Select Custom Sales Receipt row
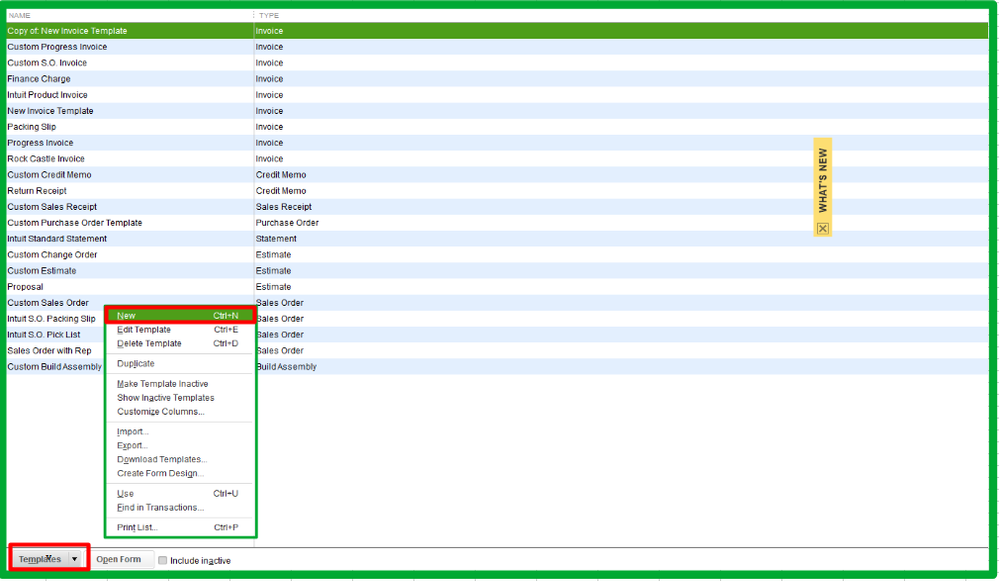 [497, 206]
